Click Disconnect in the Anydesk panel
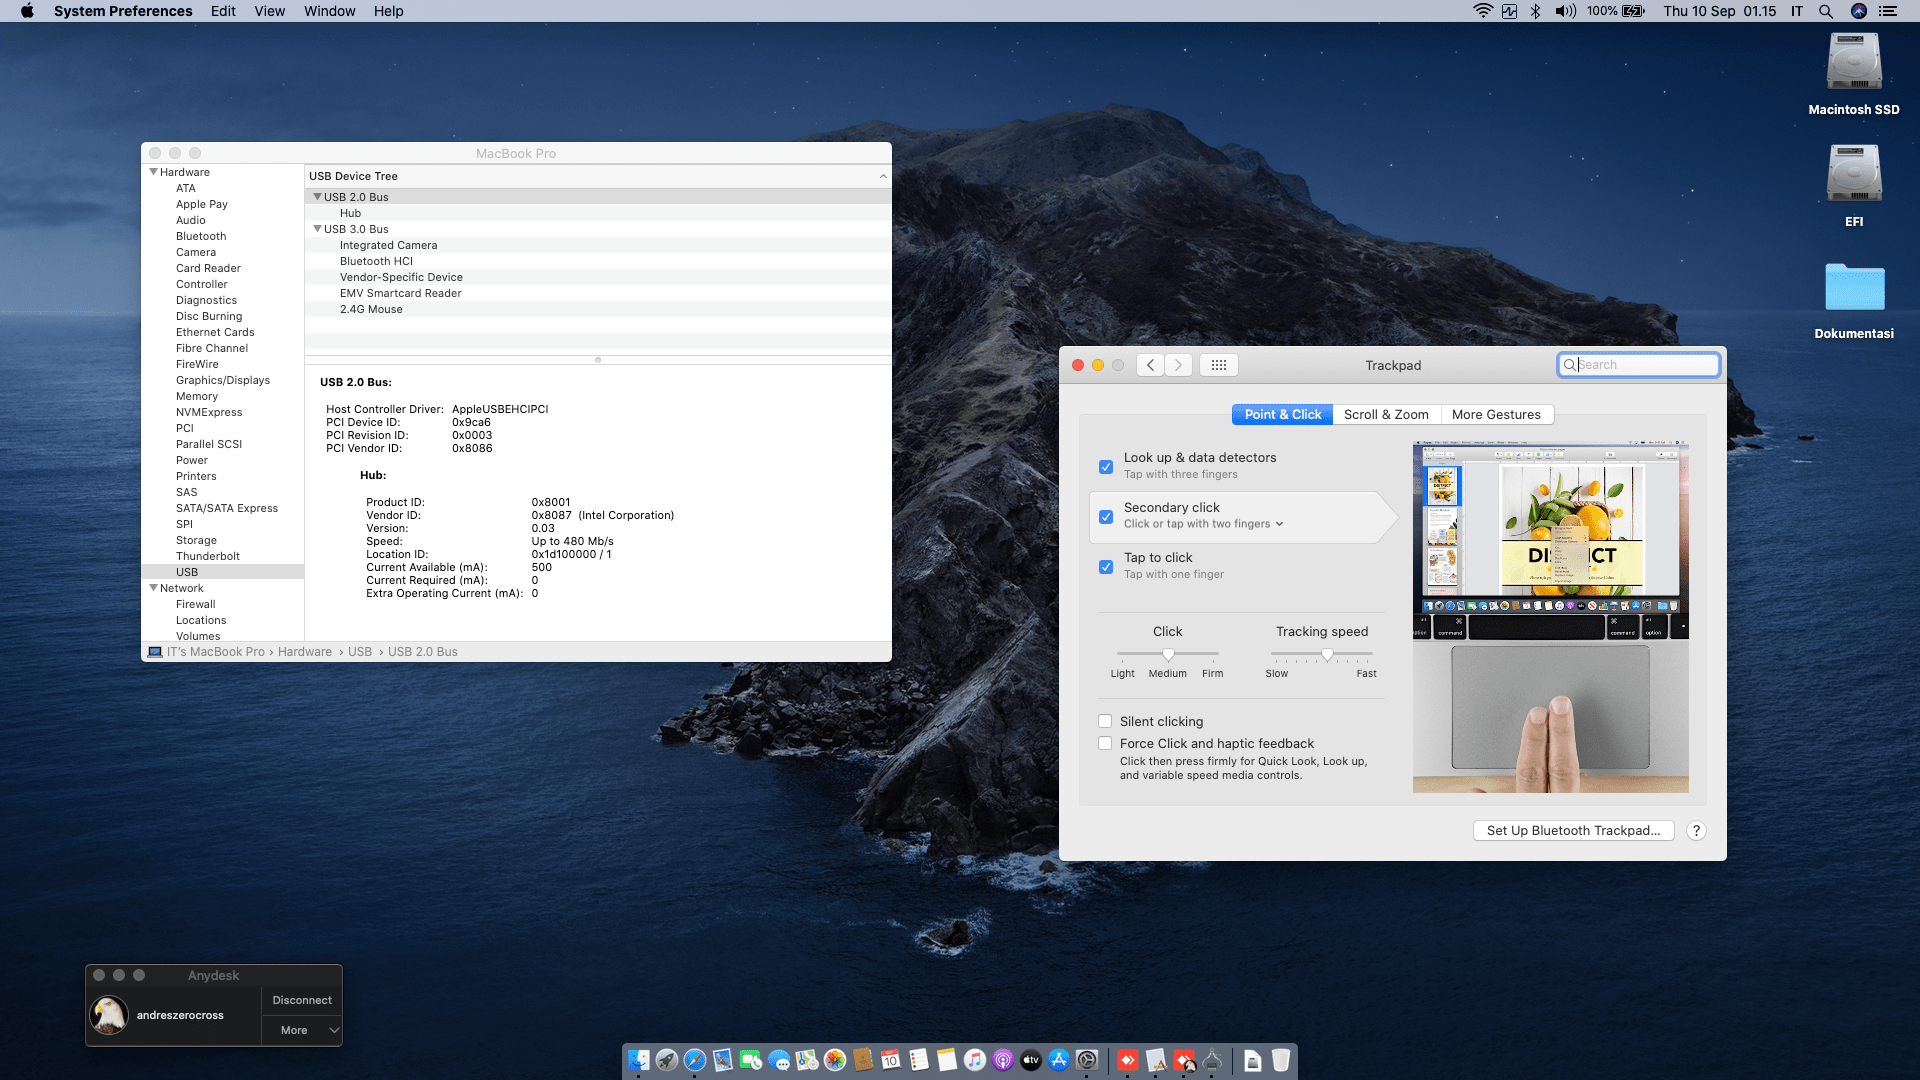Screen dimensions: 1920x1080 click(301, 1000)
